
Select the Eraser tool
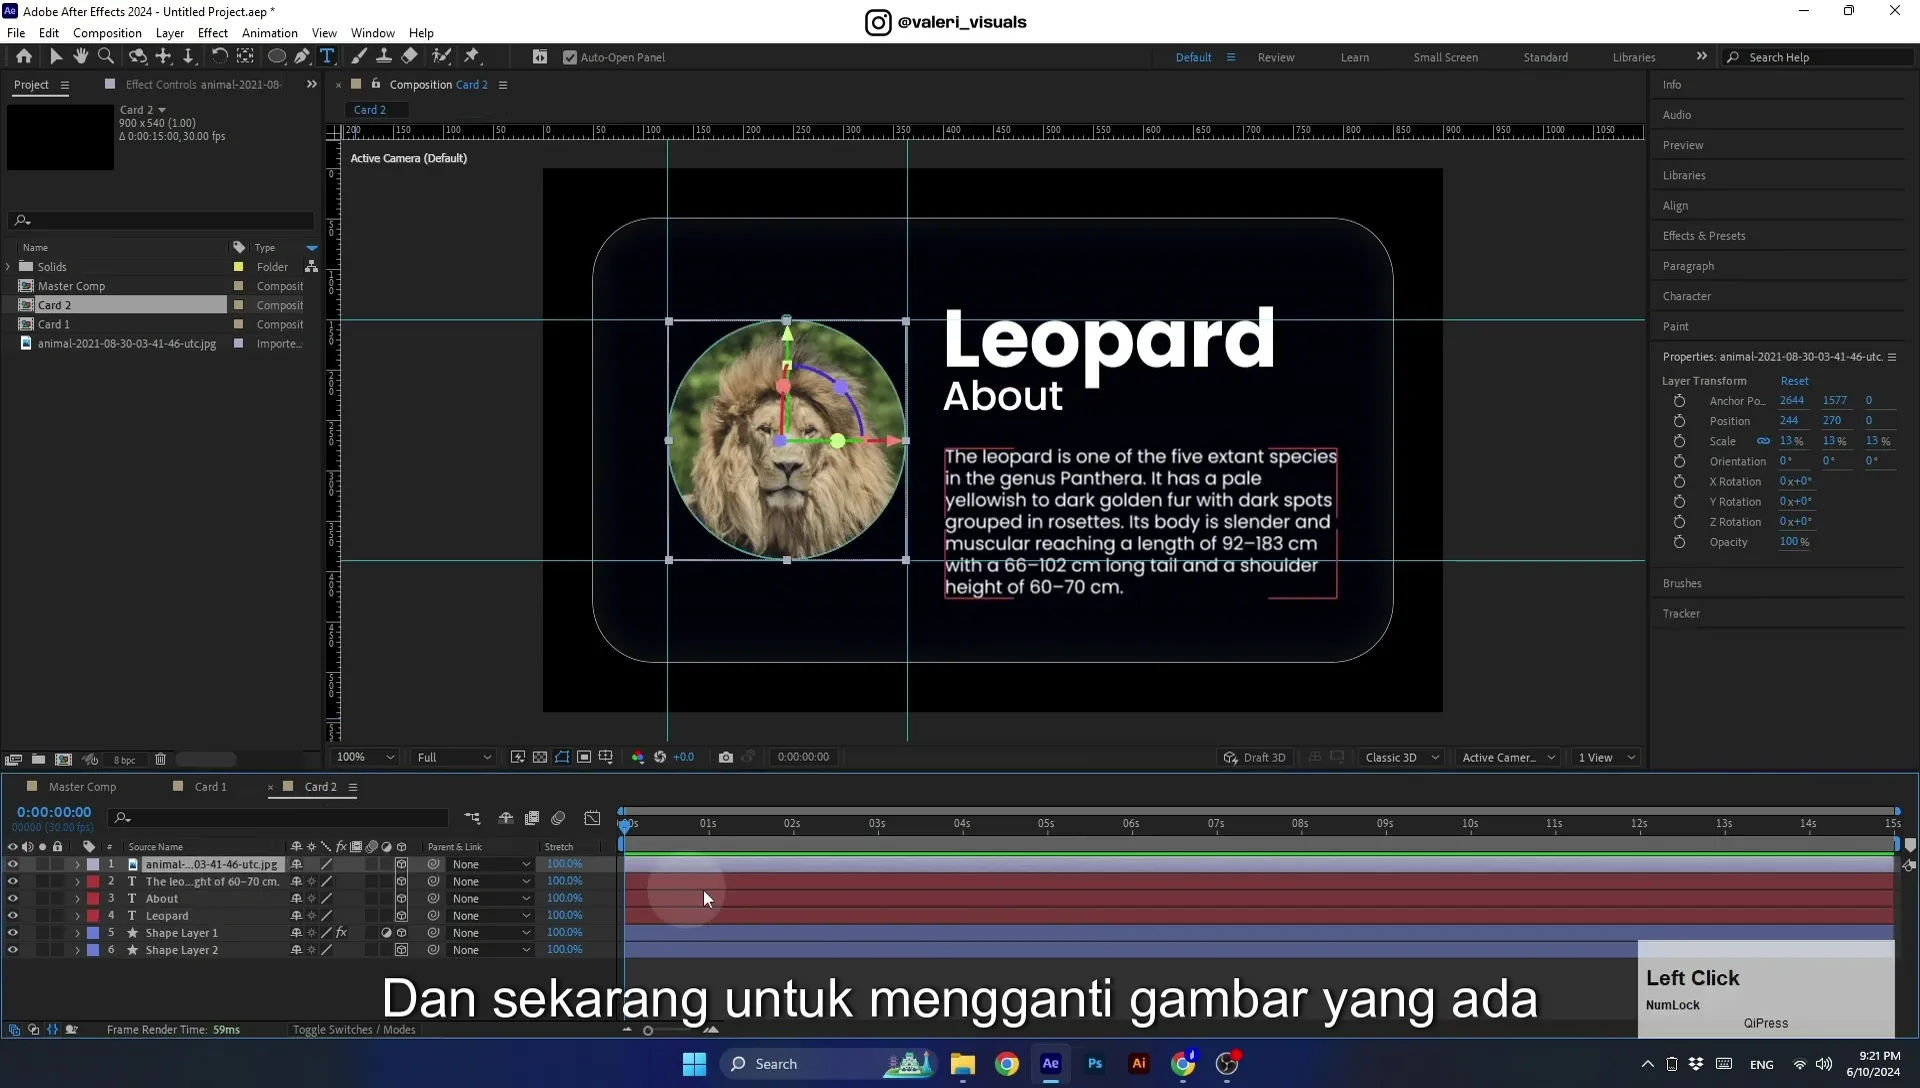tap(410, 57)
